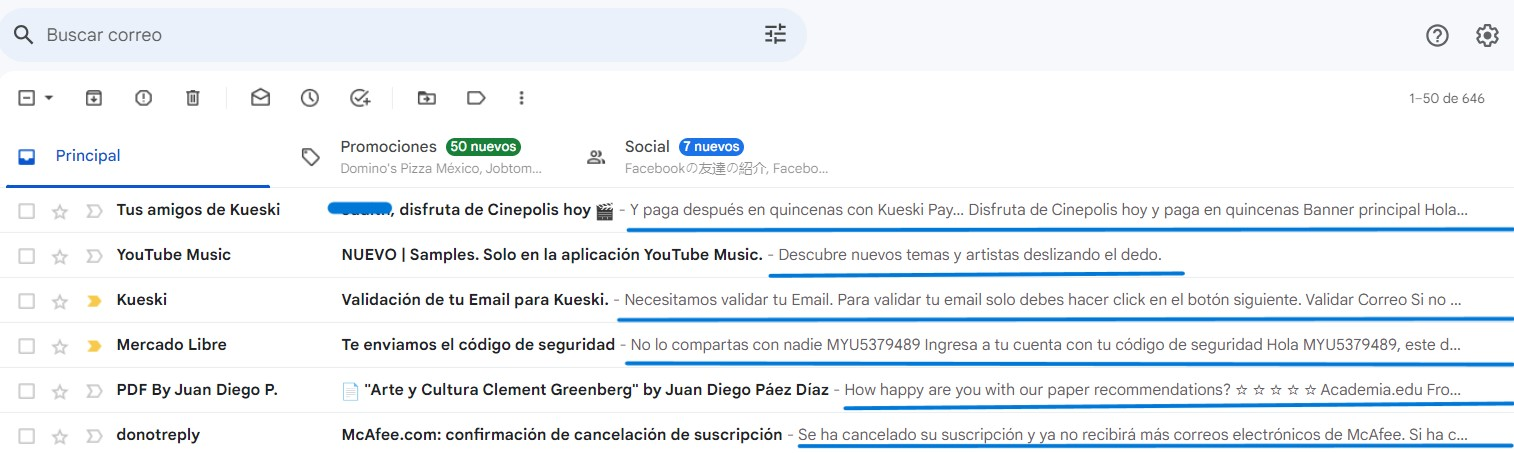Open search filter options icon
Image resolution: width=1514 pixels, height=453 pixels.
coord(776,35)
